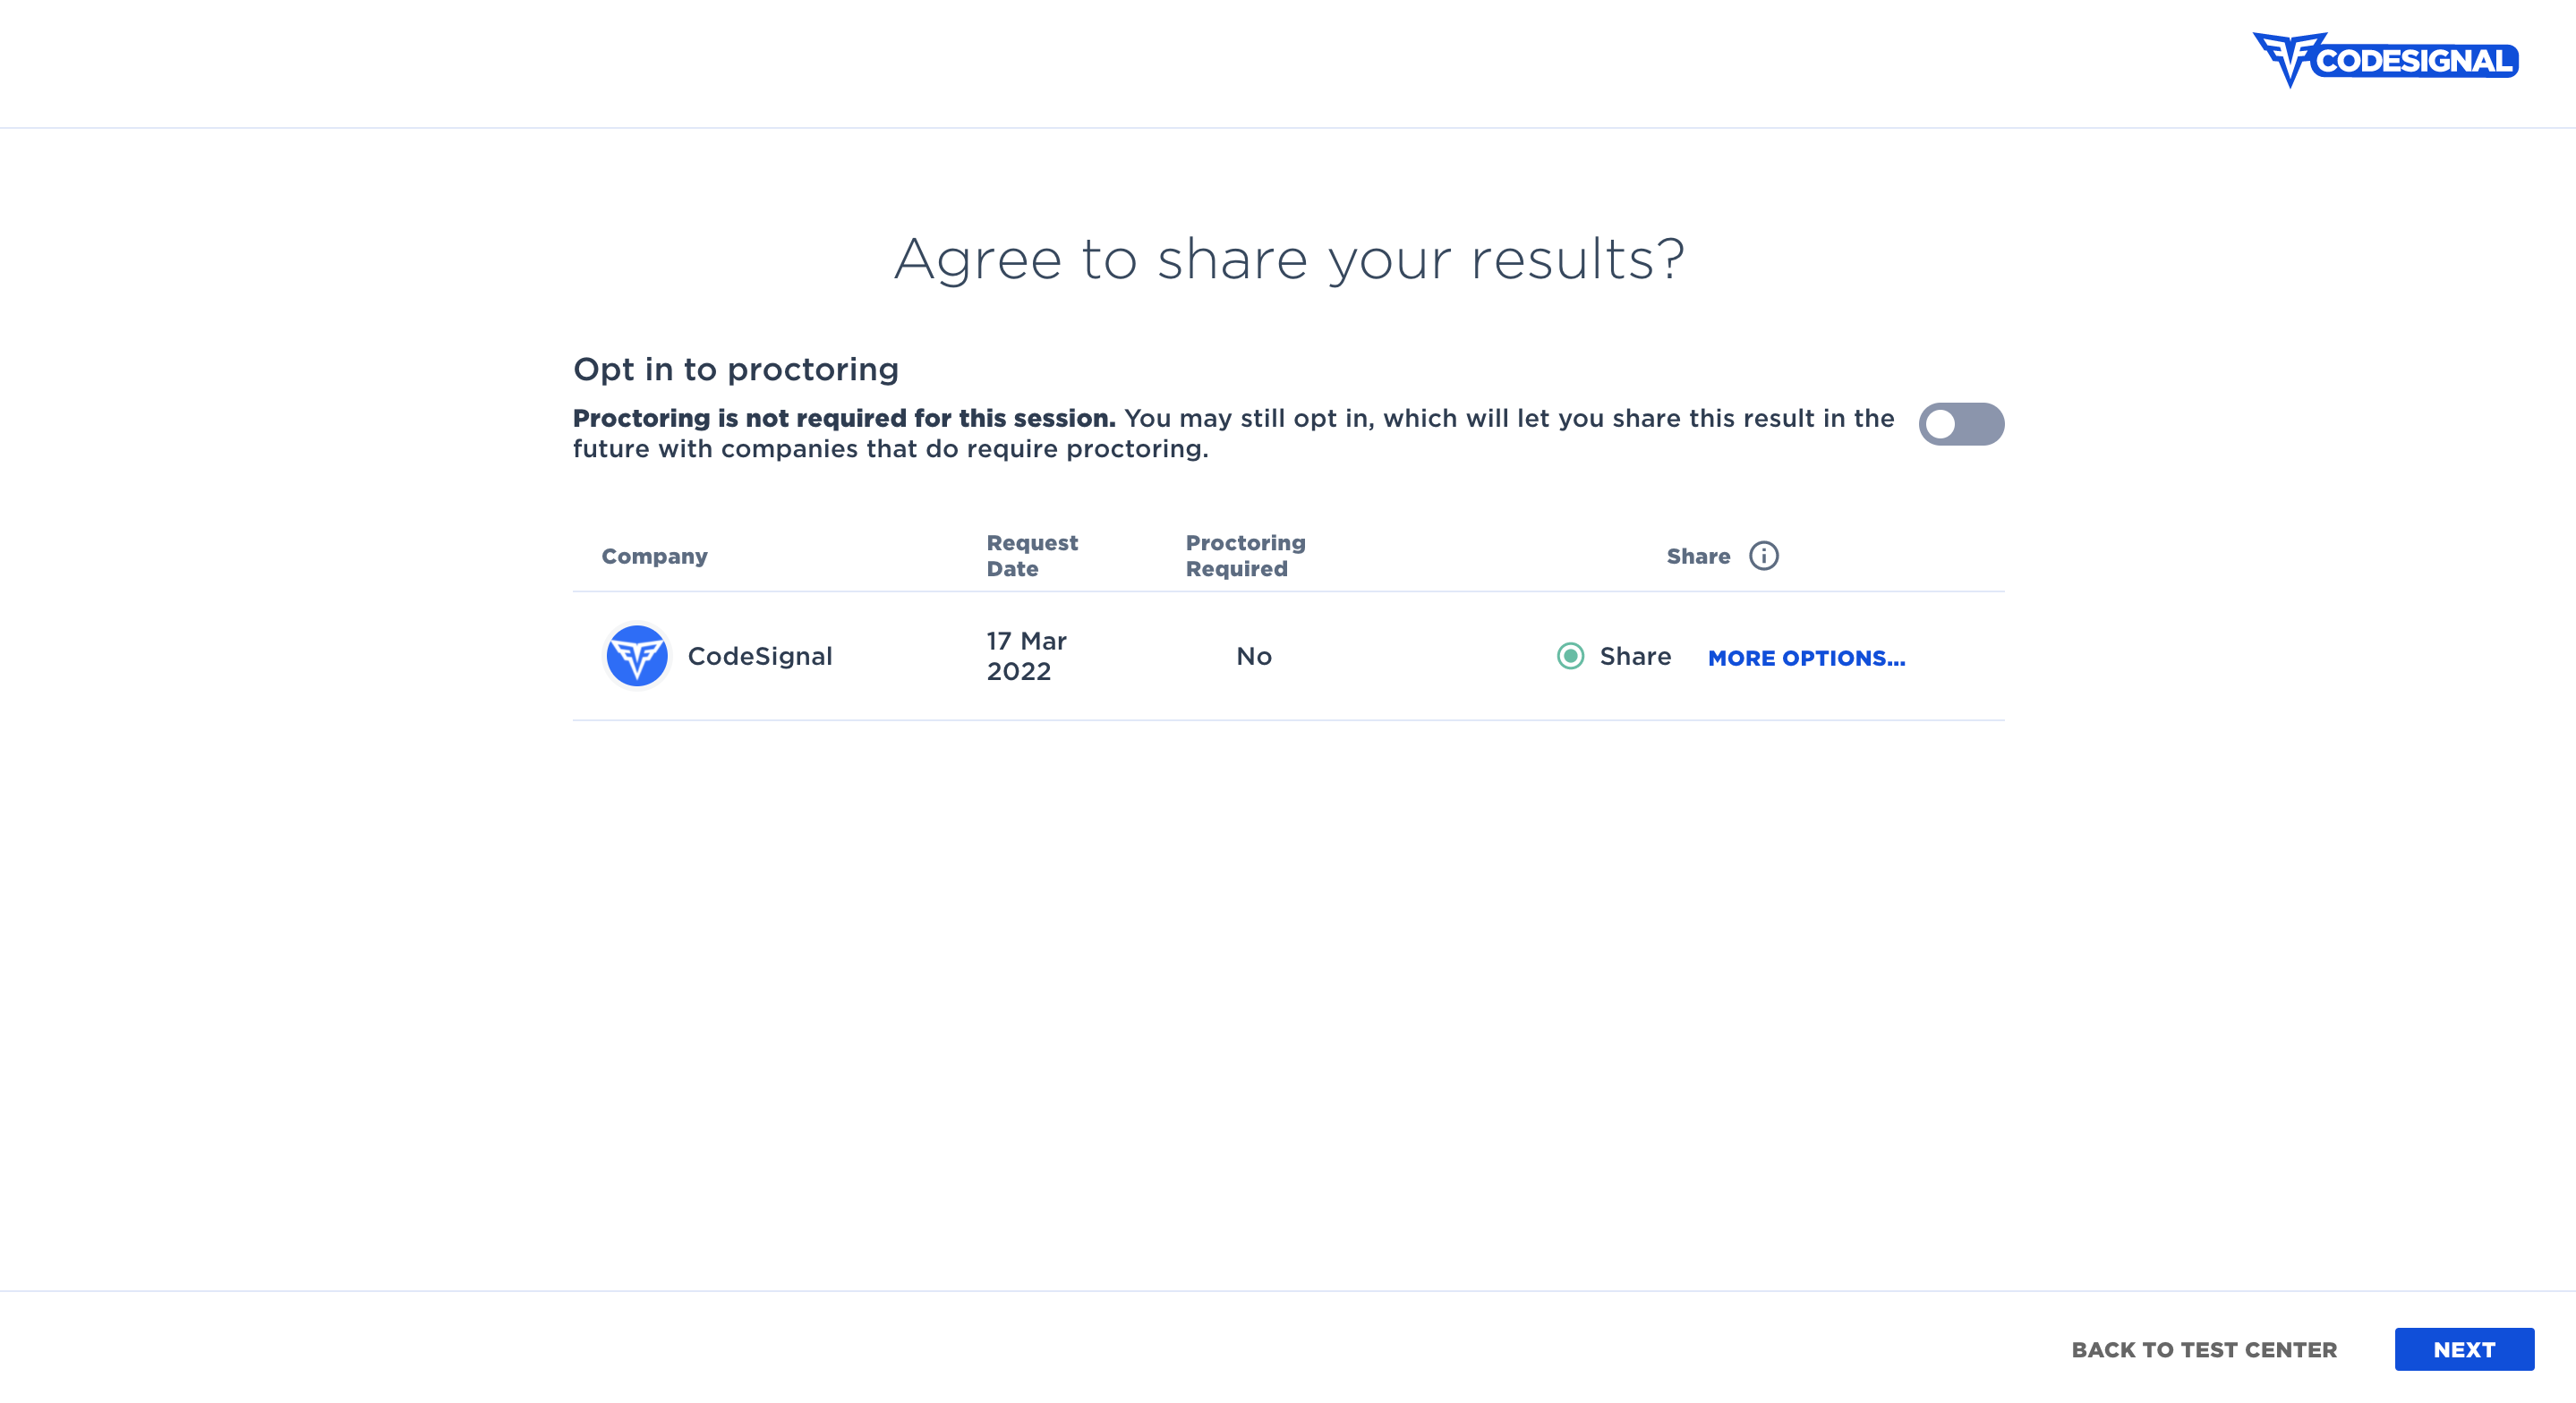
Task: Click the info icon beside the Share header
Action: [x=1763, y=556]
